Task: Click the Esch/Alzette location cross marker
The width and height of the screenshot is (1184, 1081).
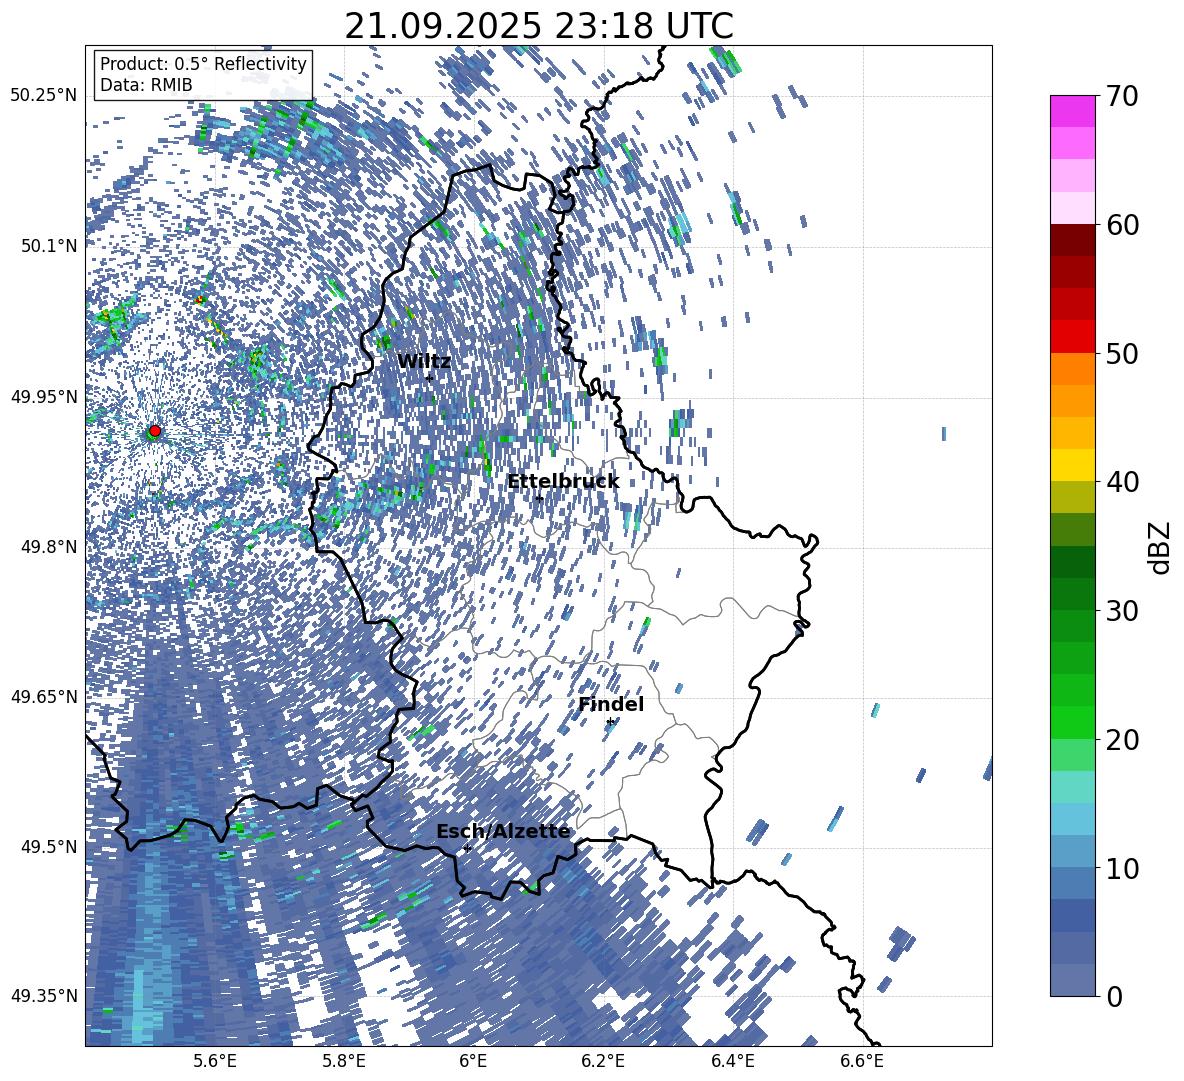Action: point(467,849)
